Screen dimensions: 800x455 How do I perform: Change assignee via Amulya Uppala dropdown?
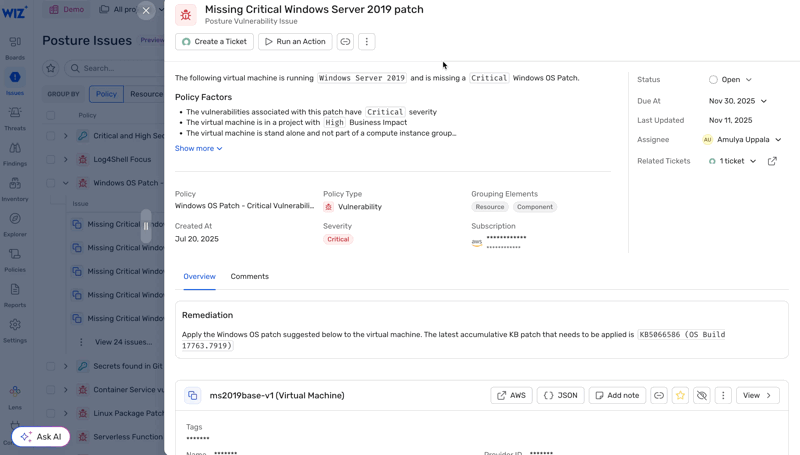pos(742,140)
